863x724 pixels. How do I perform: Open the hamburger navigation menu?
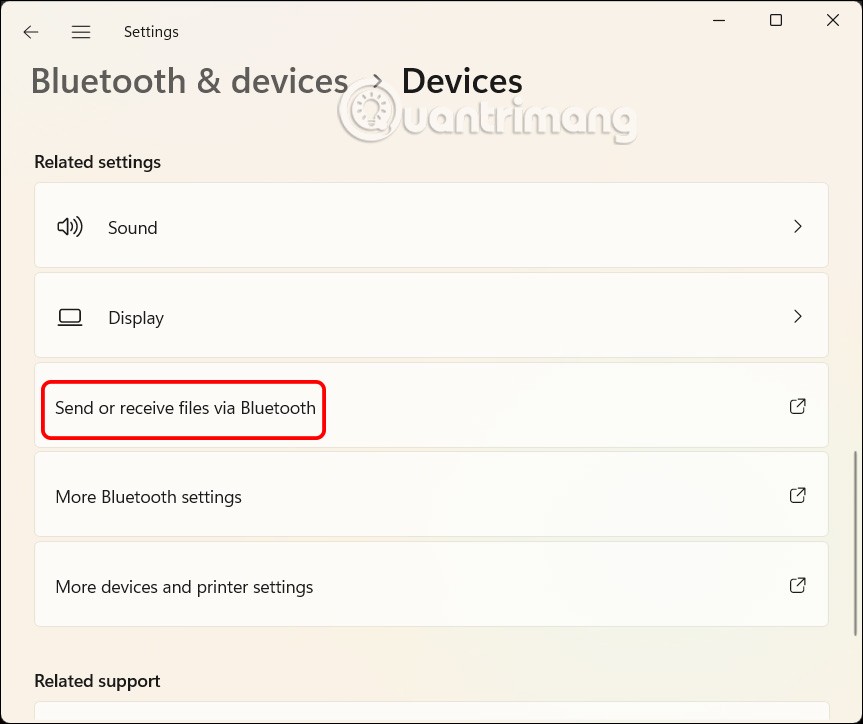point(81,32)
